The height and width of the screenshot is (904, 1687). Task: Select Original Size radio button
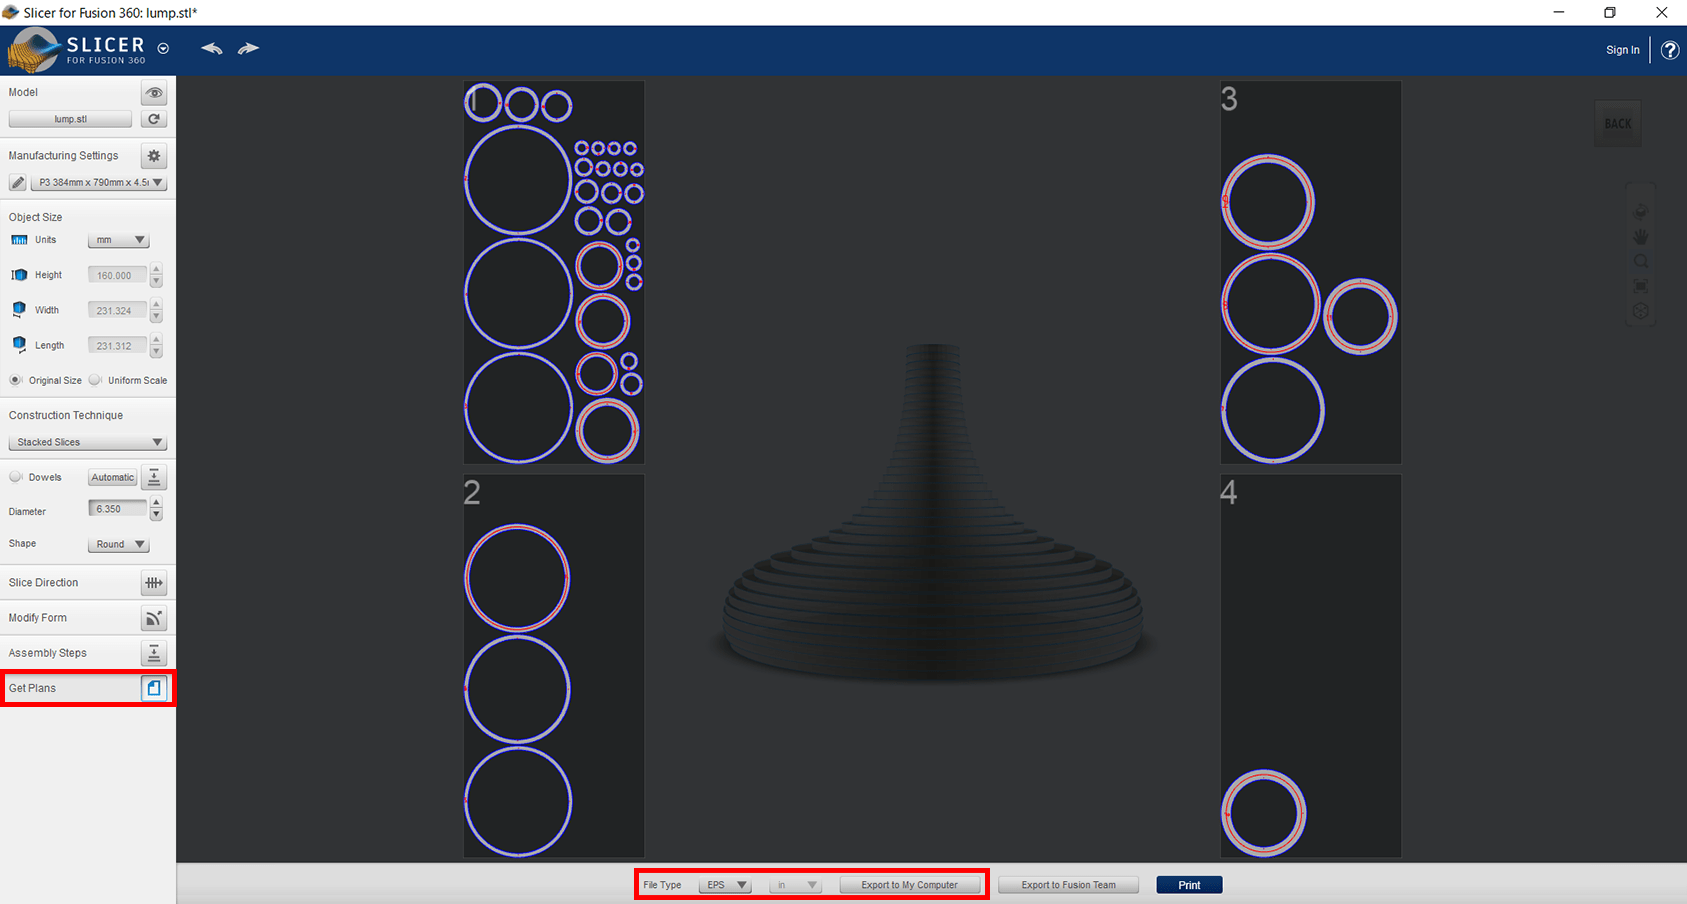[16, 380]
